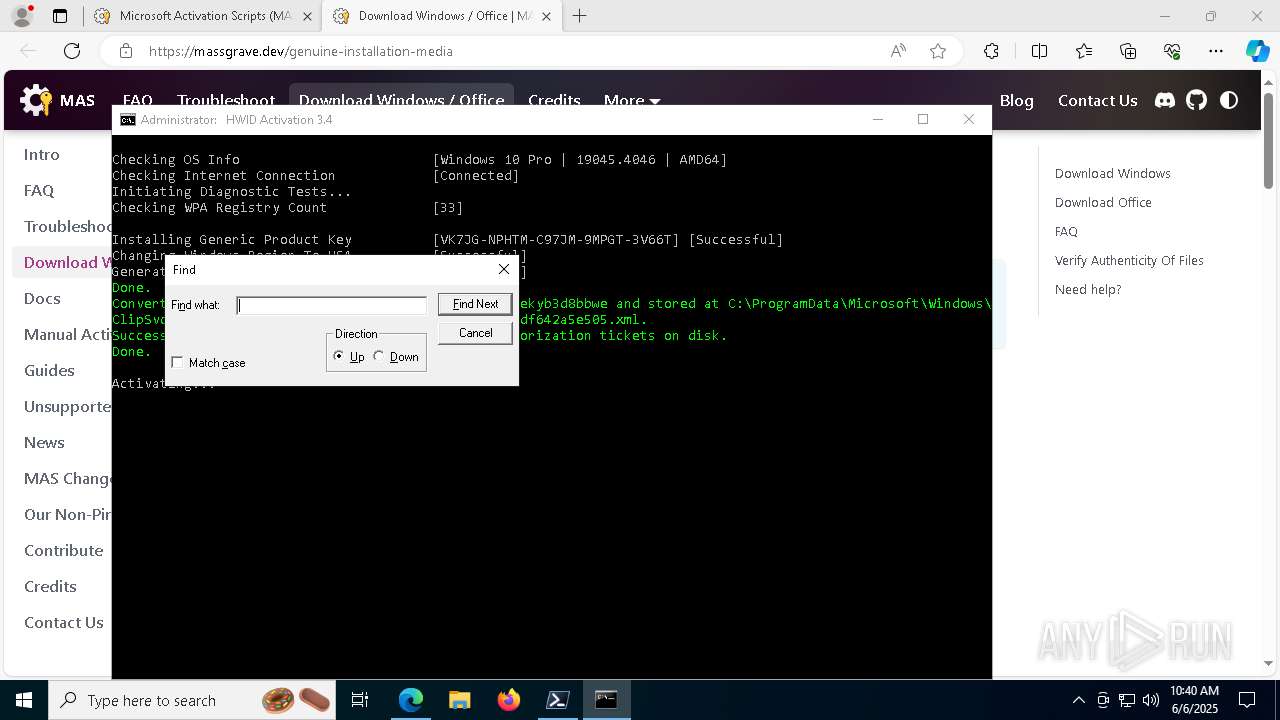The width and height of the screenshot is (1280, 720).
Task: Click the MAS gear logo icon
Action: coord(36,100)
